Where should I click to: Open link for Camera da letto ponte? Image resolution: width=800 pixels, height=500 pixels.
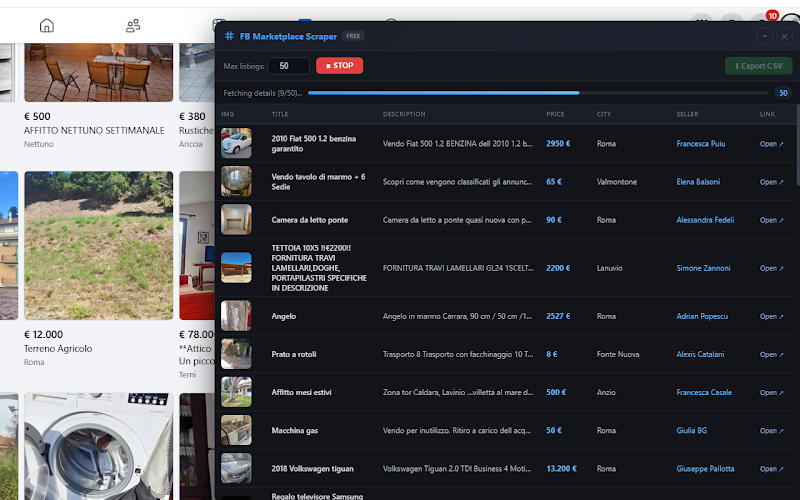pyautogui.click(x=771, y=220)
